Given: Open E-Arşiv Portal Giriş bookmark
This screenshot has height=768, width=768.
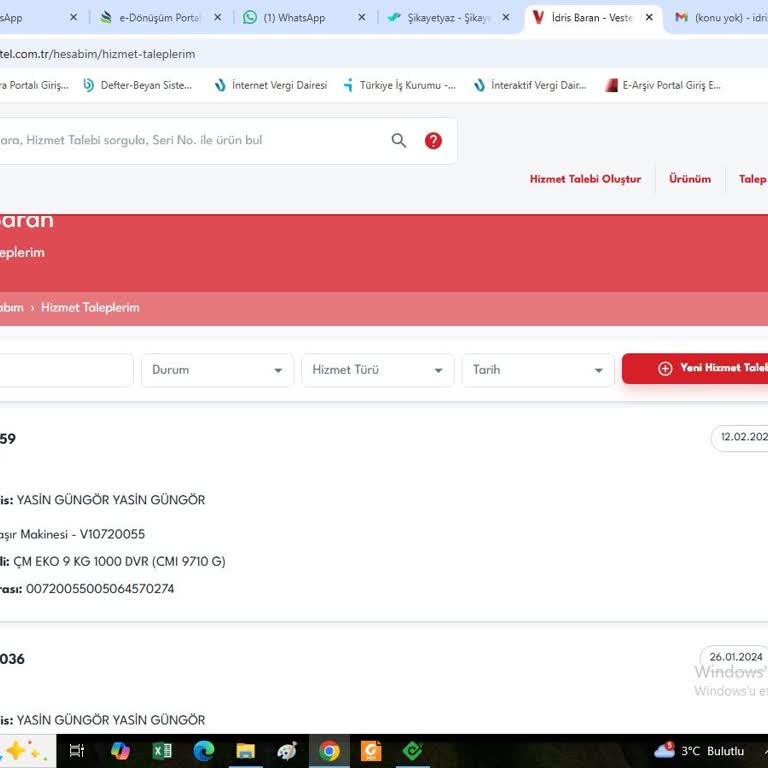Looking at the screenshot, I should pos(663,85).
